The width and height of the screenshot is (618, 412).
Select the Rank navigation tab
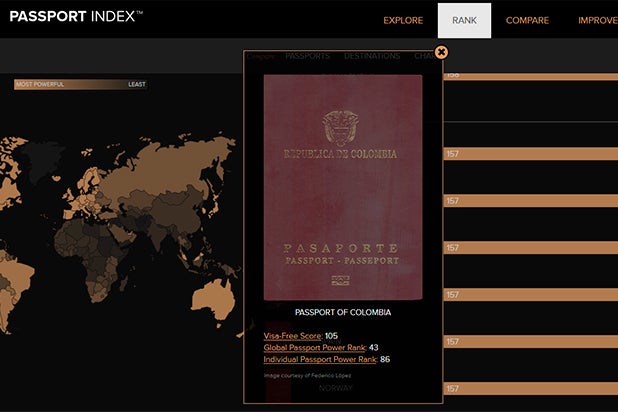[x=464, y=20]
